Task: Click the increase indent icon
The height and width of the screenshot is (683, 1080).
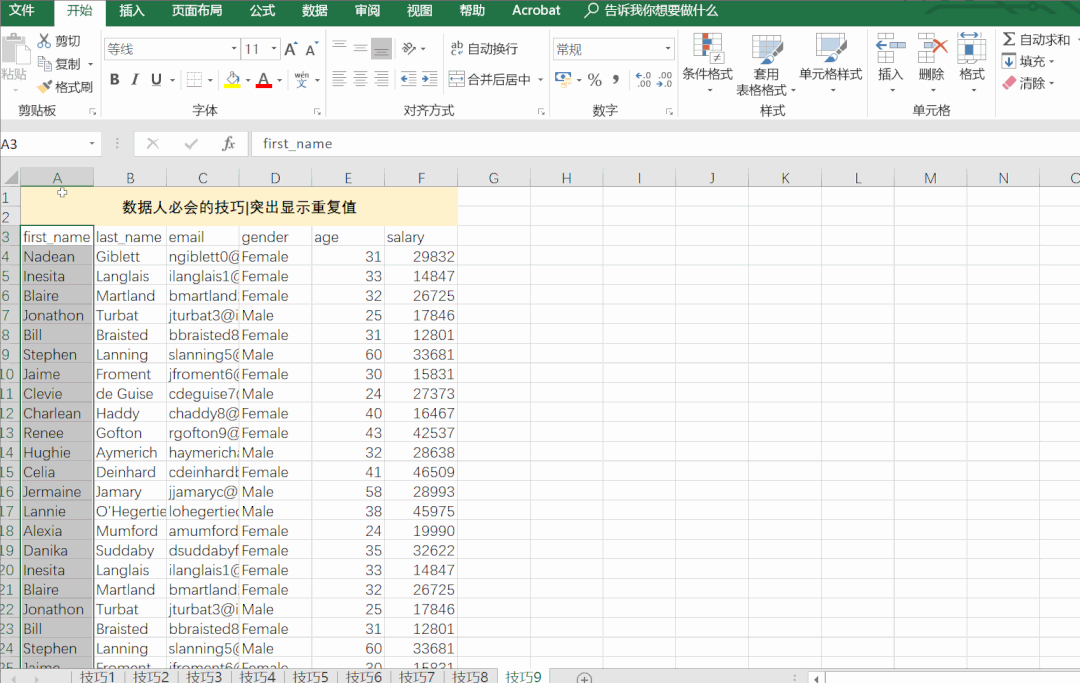Action: click(x=430, y=78)
